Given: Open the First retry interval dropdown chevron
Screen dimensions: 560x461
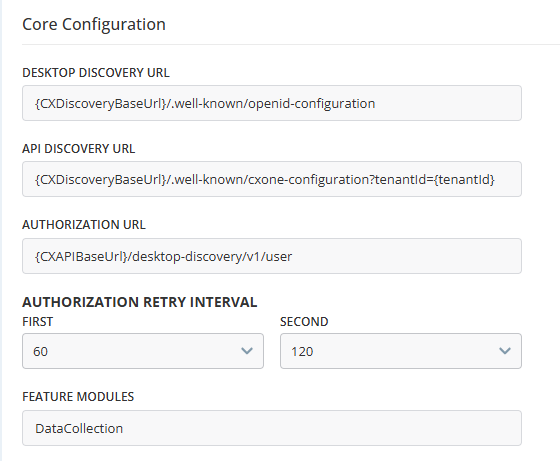Looking at the screenshot, I should click(x=247, y=351).
